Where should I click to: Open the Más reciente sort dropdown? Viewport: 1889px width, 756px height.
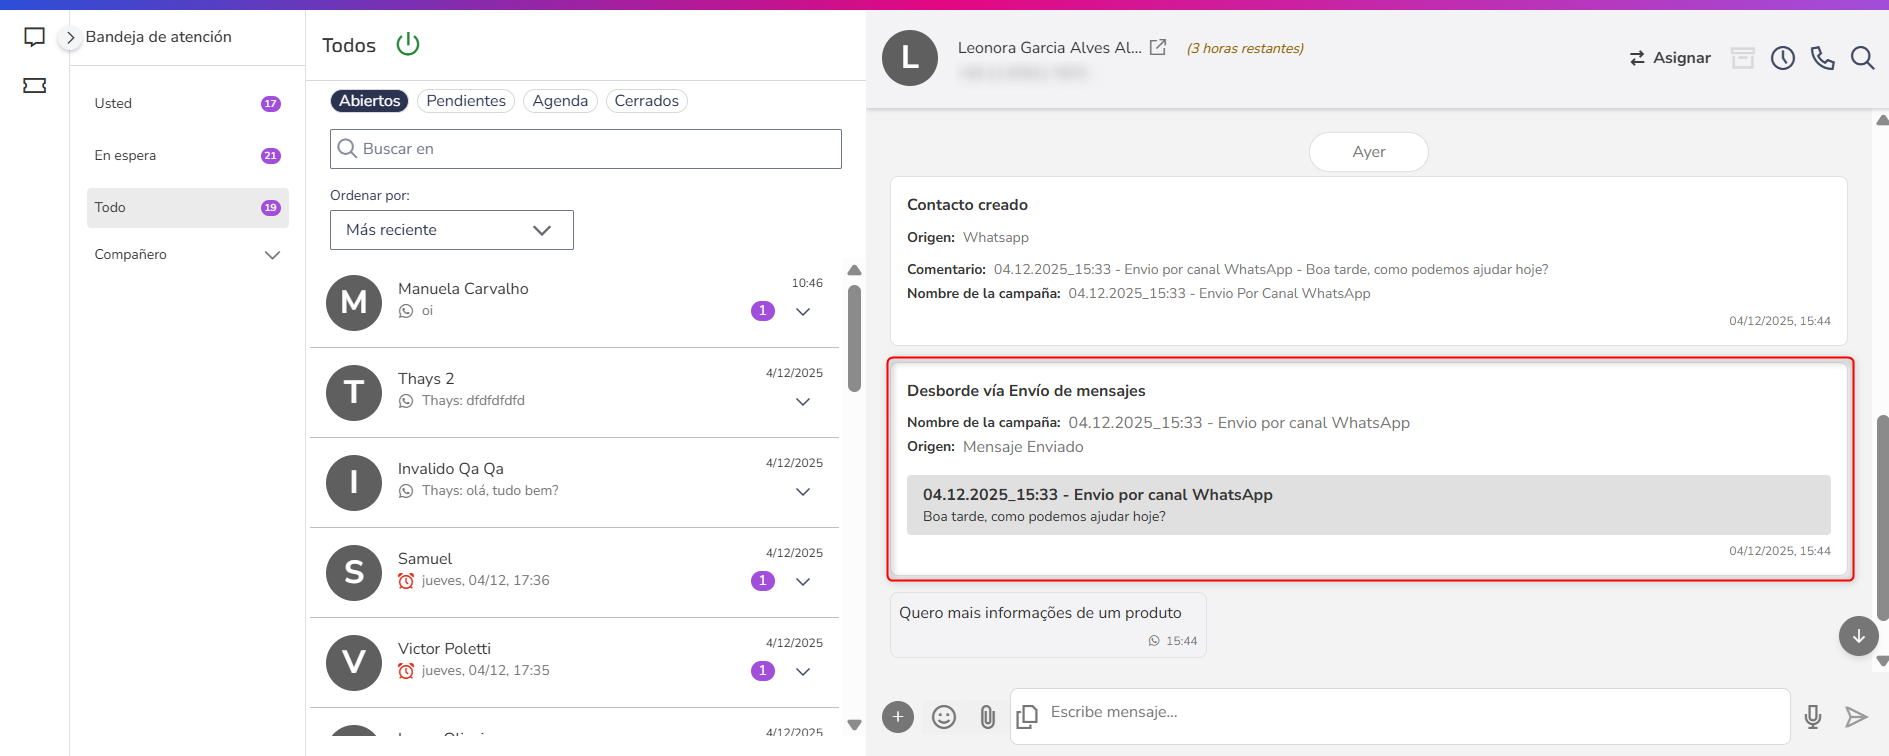[x=452, y=230]
